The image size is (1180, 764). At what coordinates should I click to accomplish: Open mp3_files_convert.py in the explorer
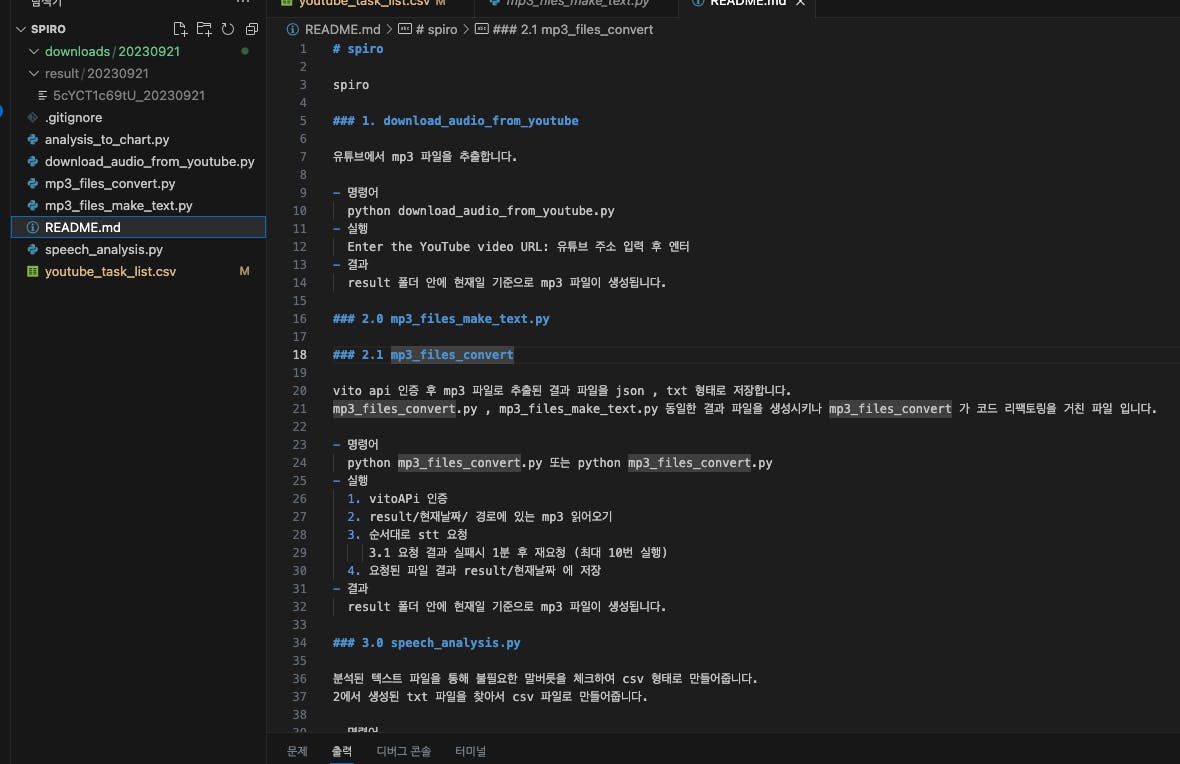(x=138, y=183)
